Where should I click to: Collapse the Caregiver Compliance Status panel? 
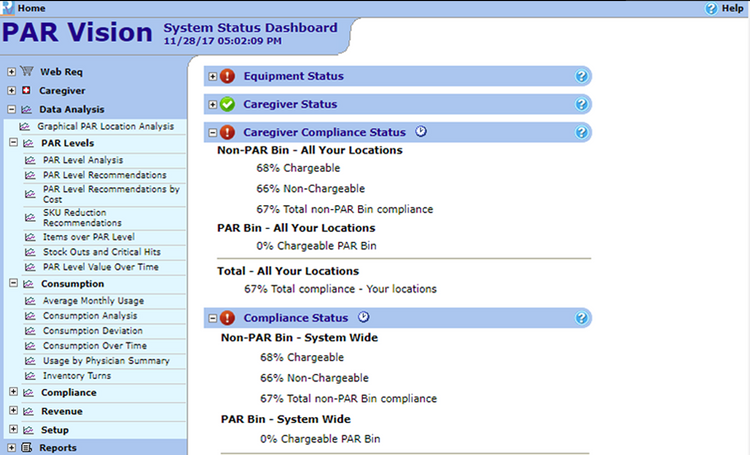[x=213, y=133]
